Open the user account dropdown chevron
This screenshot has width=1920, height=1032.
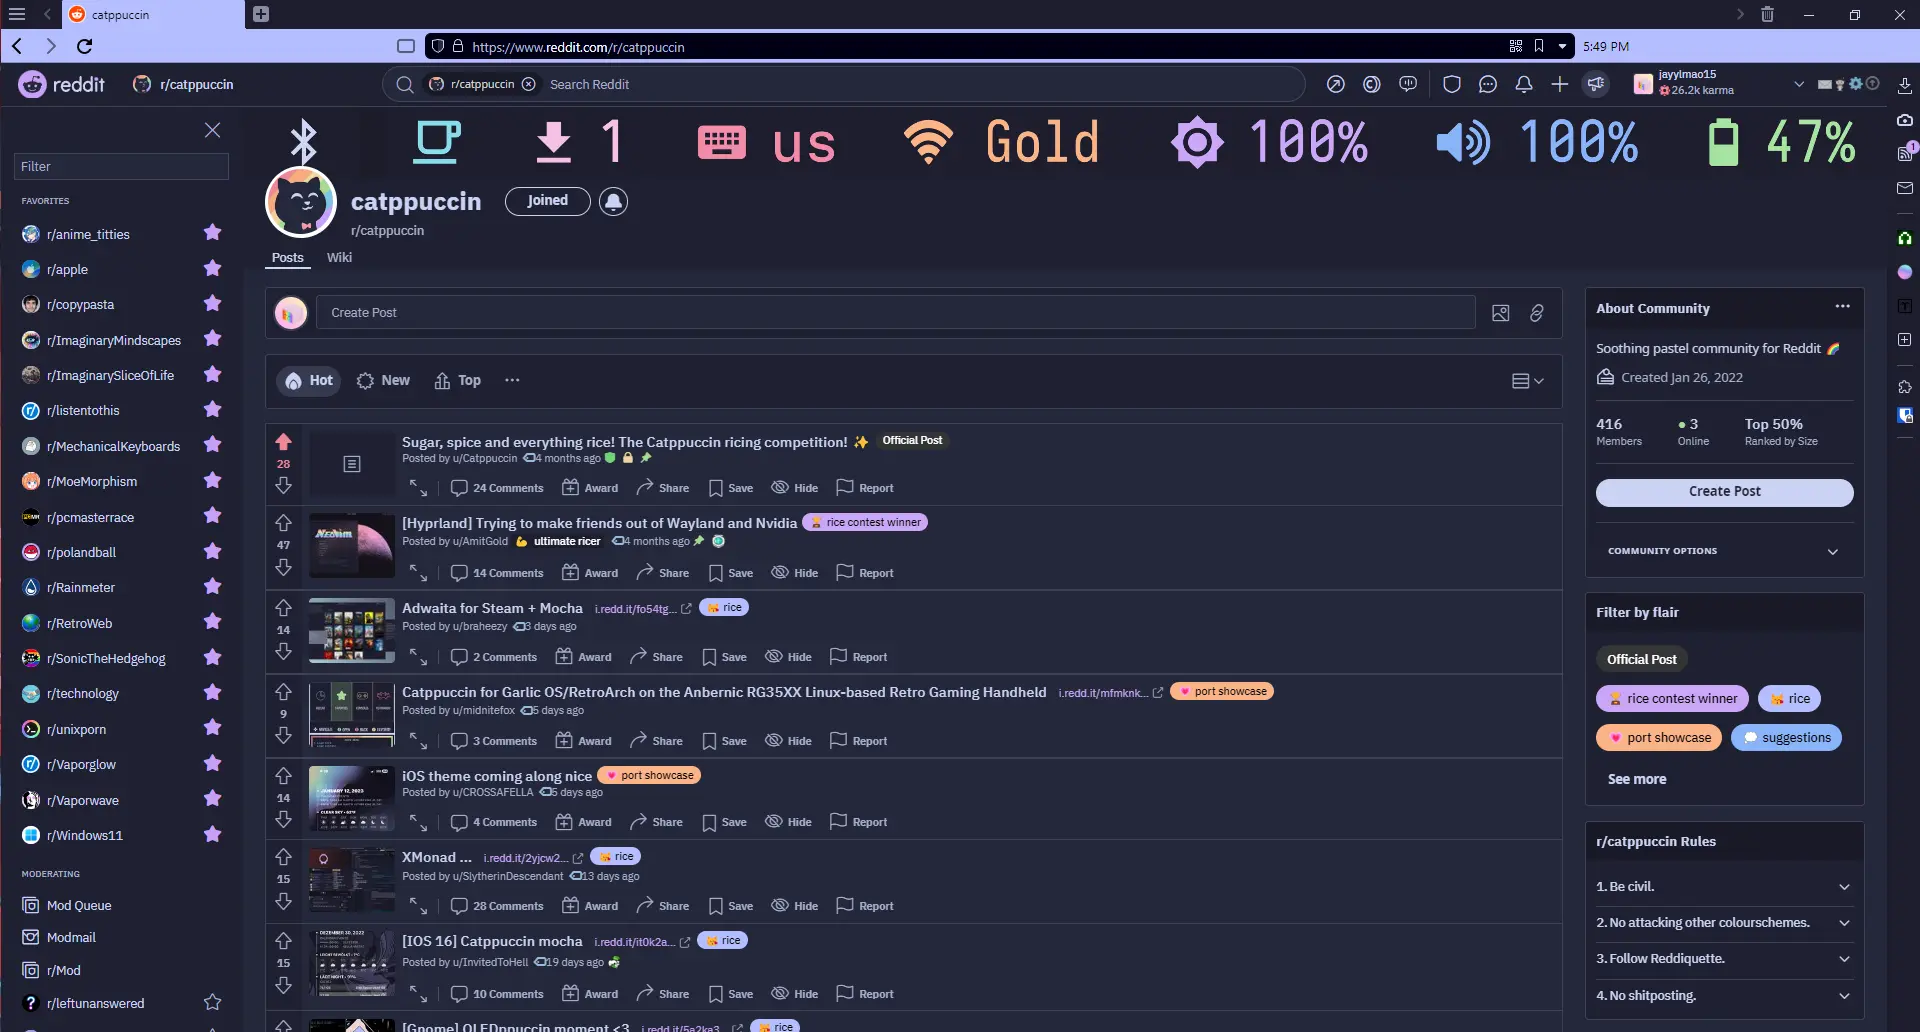[1799, 84]
